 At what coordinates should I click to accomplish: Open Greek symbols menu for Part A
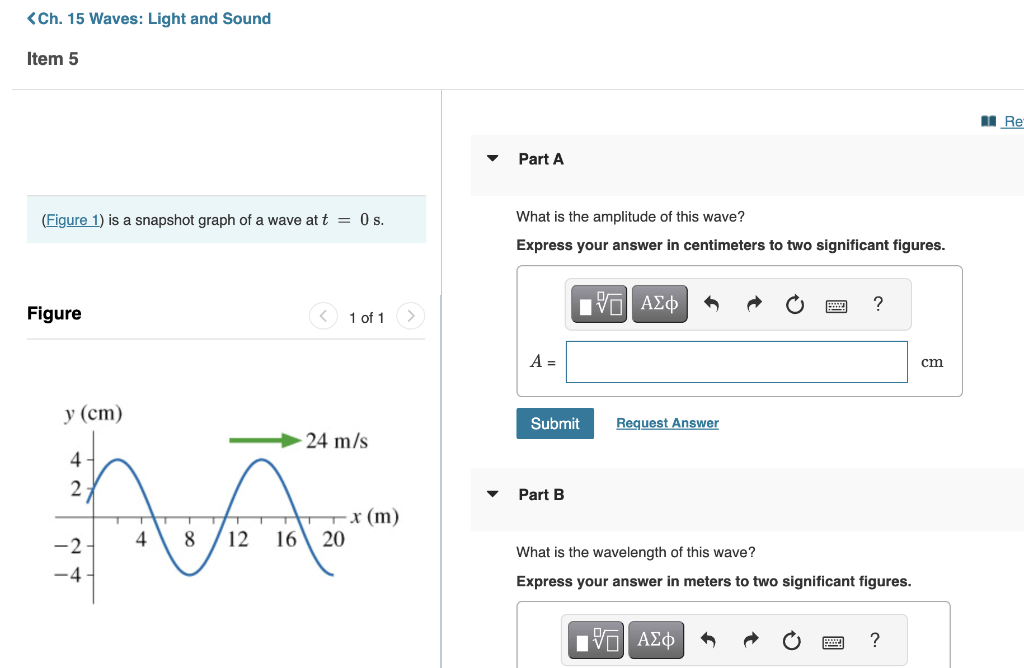coord(659,304)
